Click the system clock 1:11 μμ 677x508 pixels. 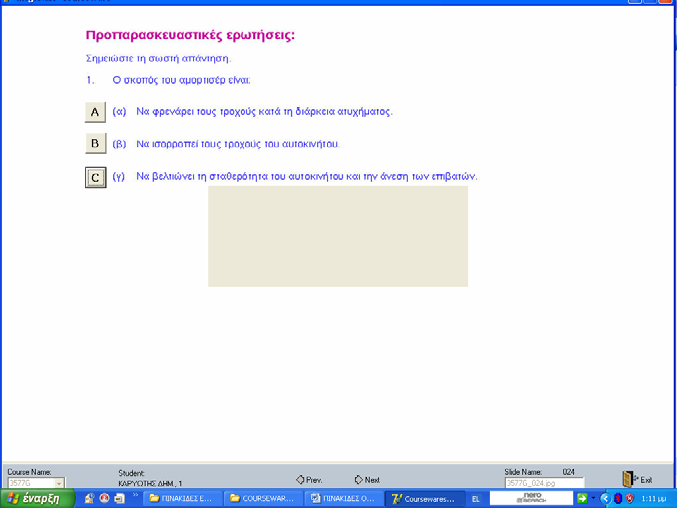[653, 499]
